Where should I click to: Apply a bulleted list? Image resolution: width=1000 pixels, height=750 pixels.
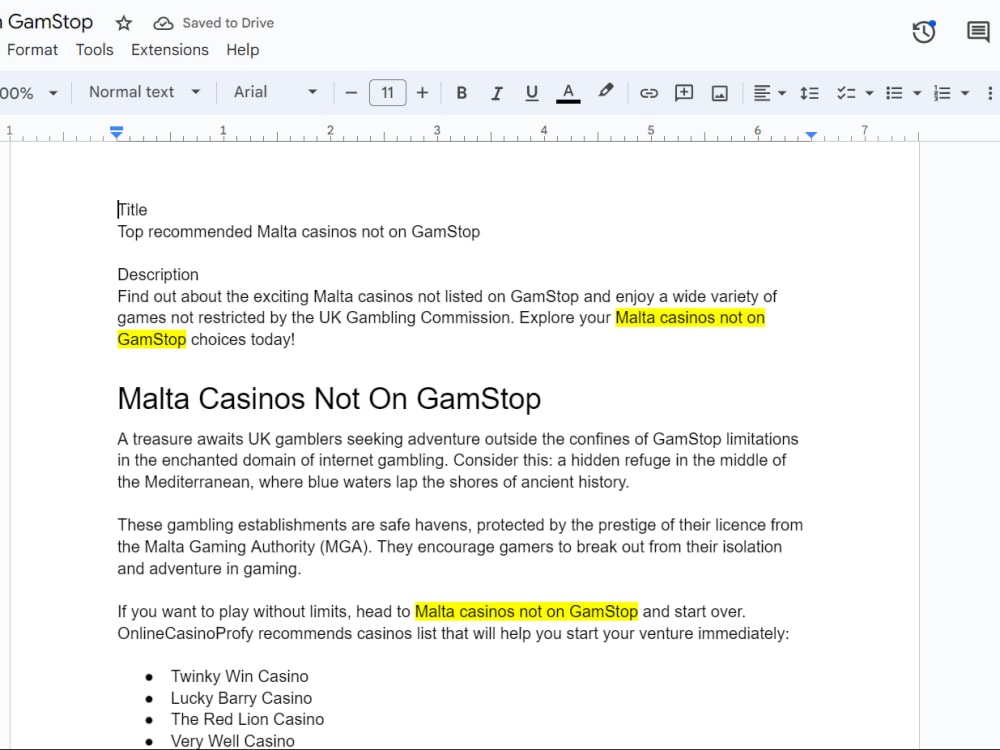pyautogui.click(x=894, y=93)
